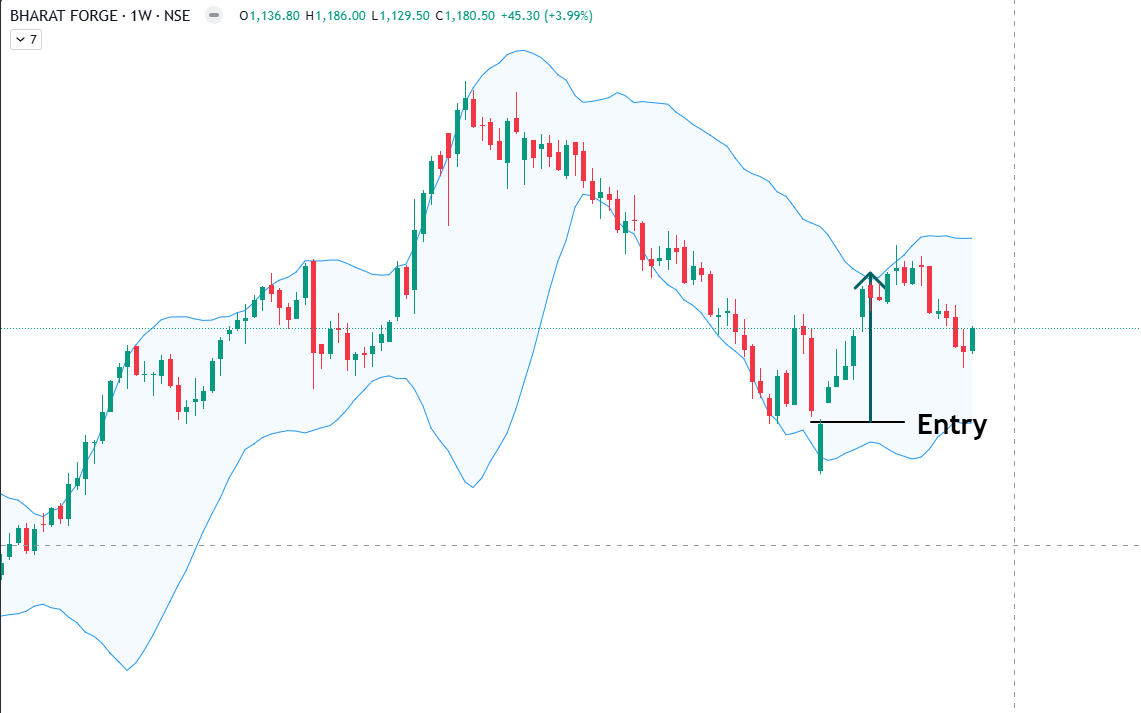Select the black horizontal entry line

[850, 422]
